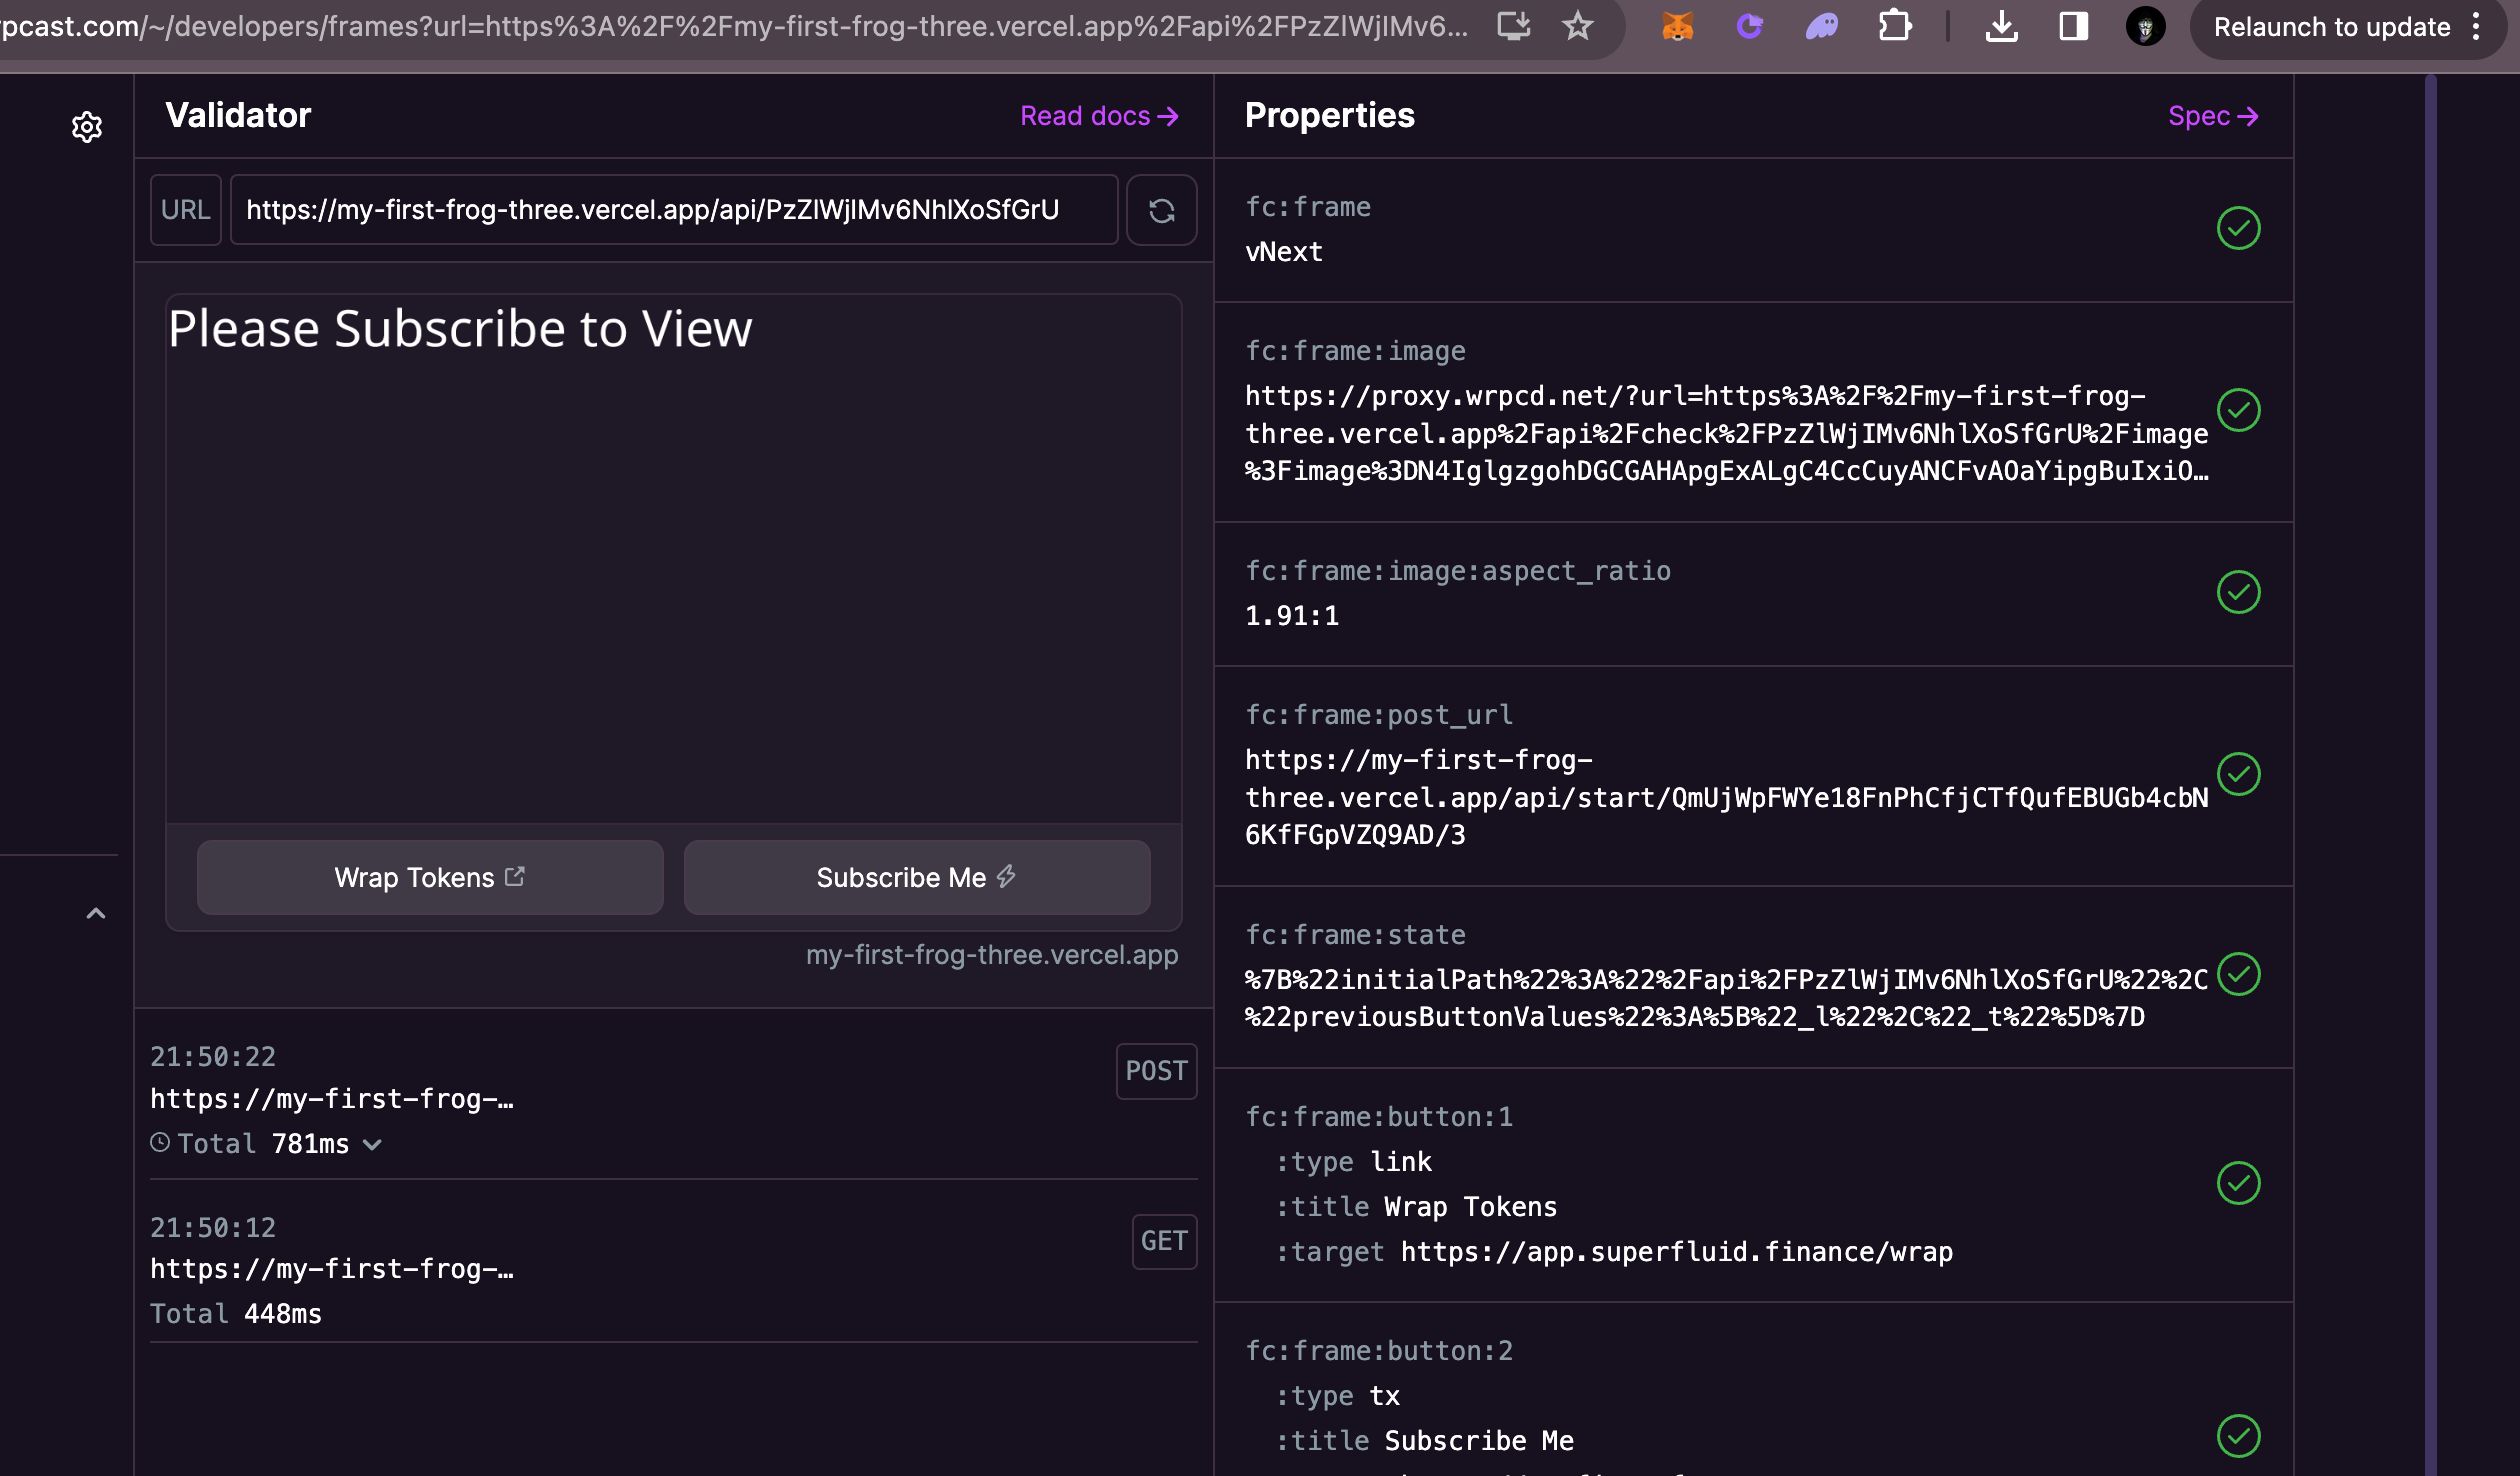
Task: Open the settings gear in the sidebar
Action: pyautogui.click(x=87, y=127)
